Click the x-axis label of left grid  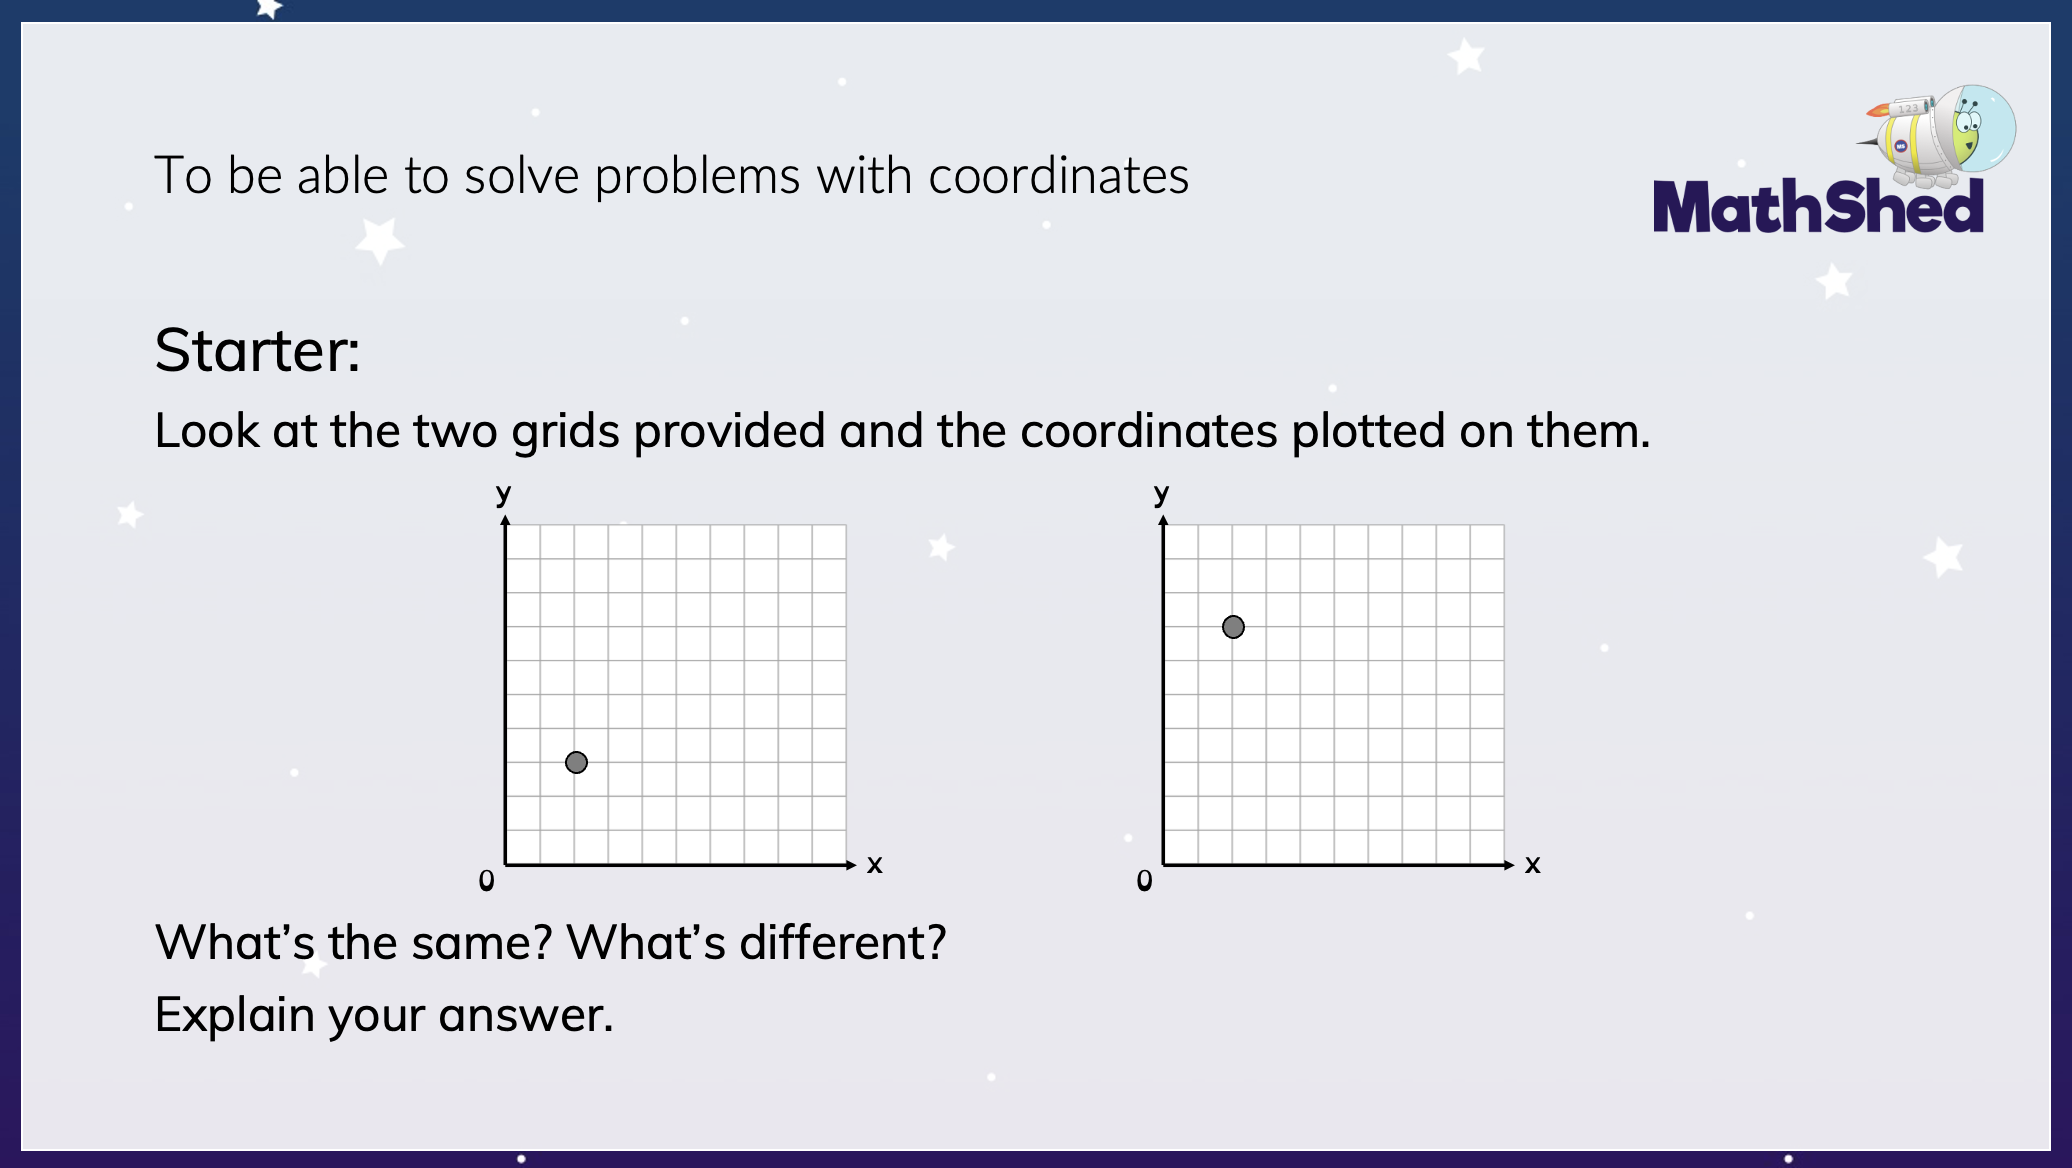874,864
